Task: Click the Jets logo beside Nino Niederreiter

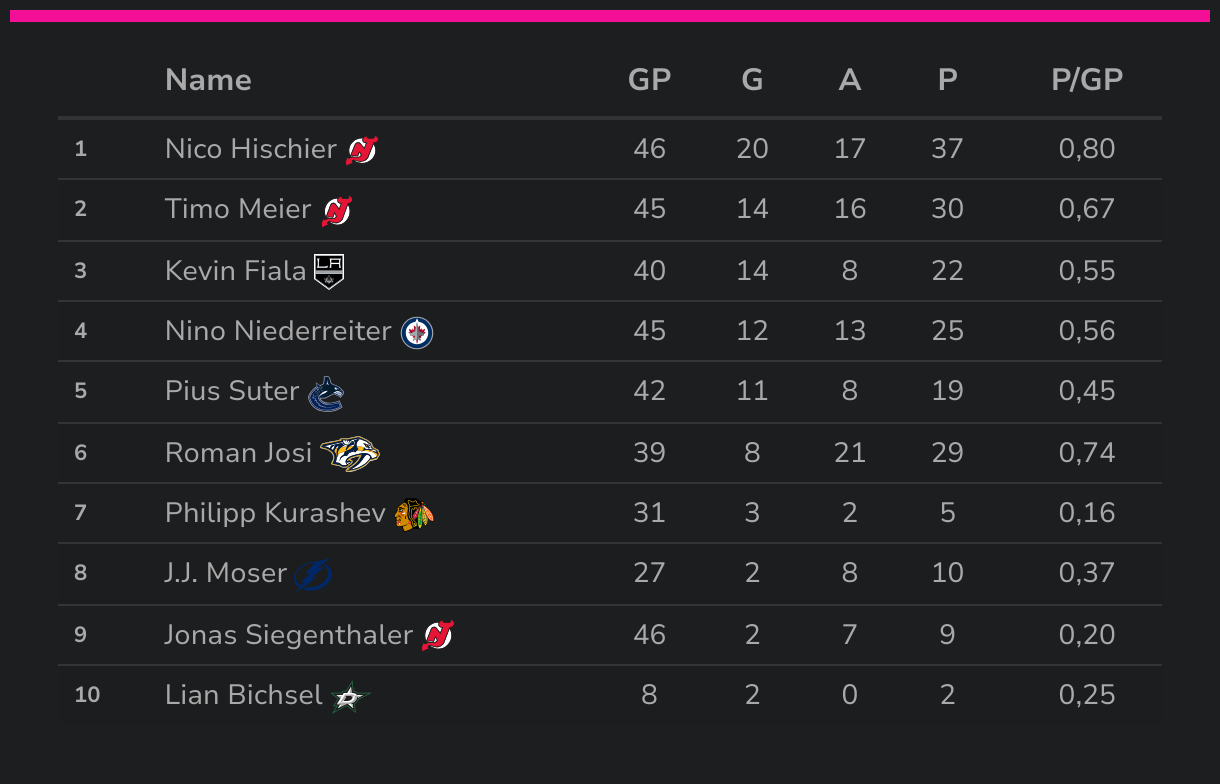Action: [417, 332]
